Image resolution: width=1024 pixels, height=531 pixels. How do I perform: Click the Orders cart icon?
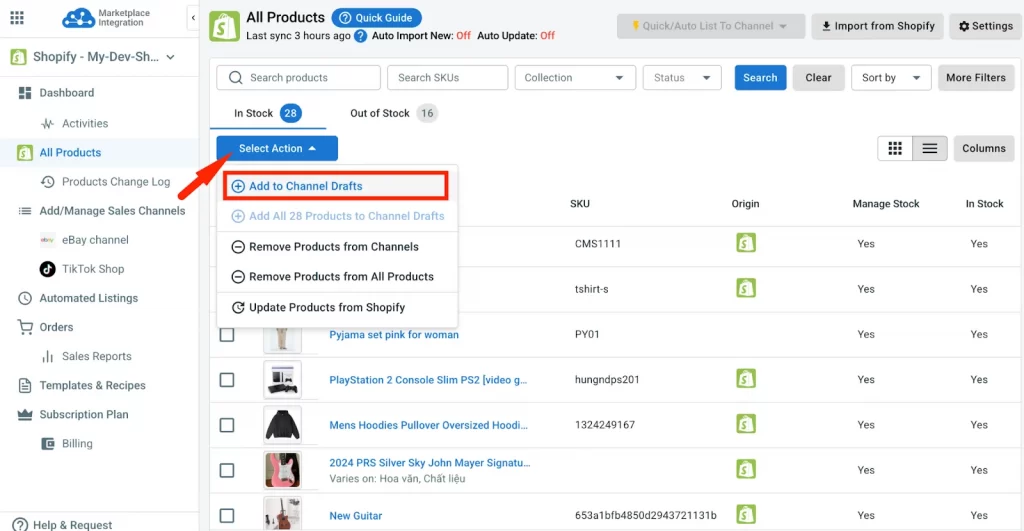tap(25, 327)
